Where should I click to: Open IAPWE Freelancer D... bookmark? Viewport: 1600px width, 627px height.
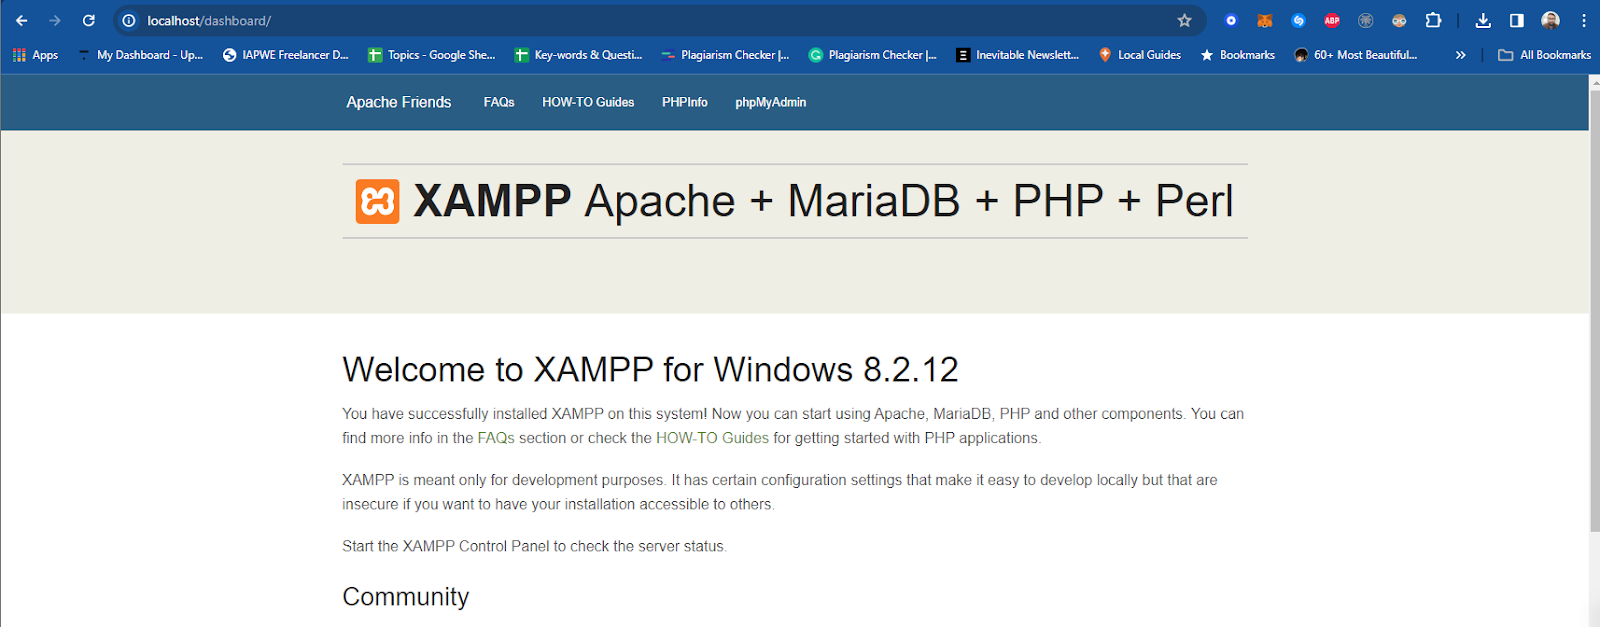(286, 55)
